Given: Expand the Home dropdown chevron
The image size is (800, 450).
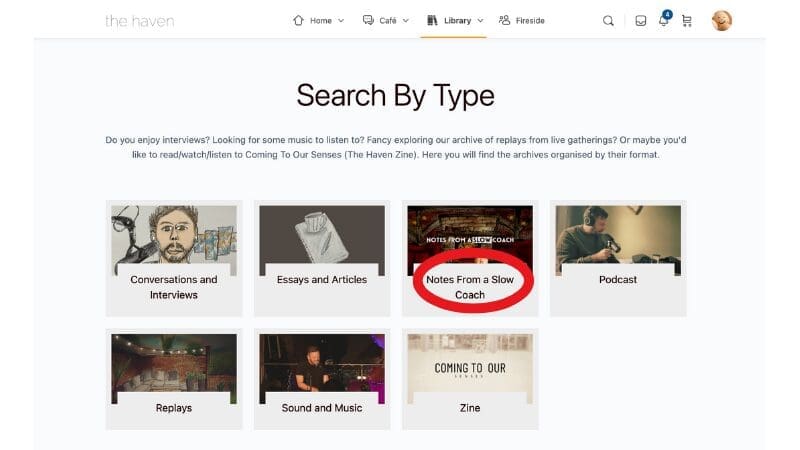Looking at the screenshot, I should pyautogui.click(x=341, y=21).
